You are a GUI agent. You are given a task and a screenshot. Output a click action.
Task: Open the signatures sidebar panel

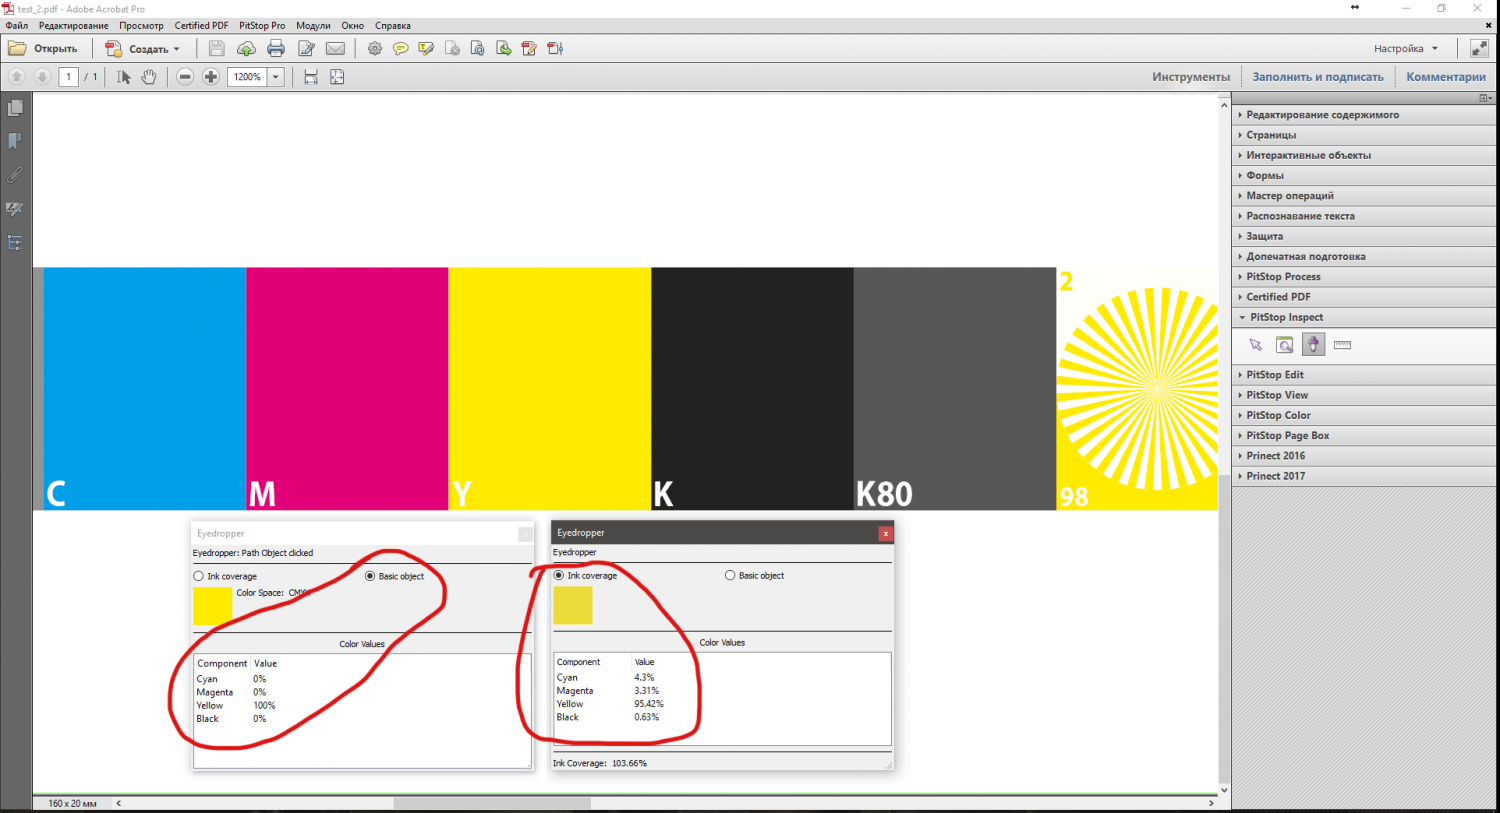15,209
